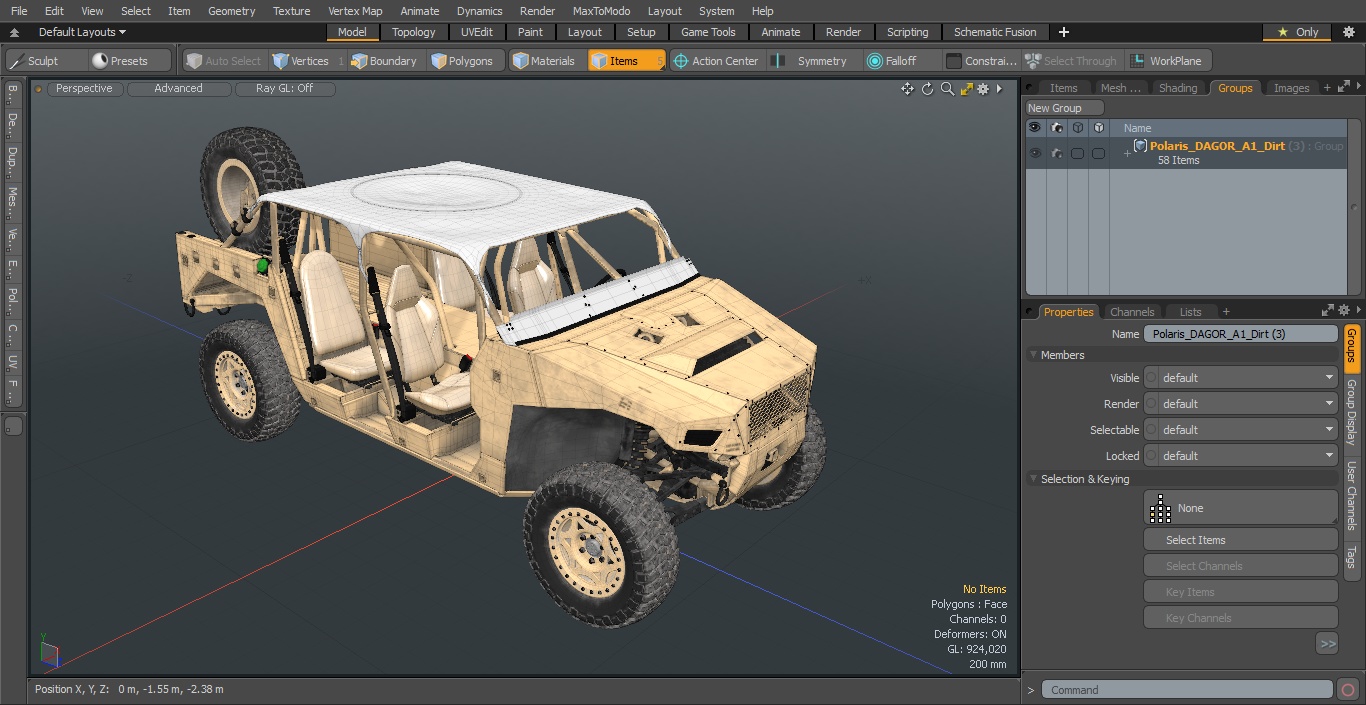Screen dimensions: 1366x705
Task: Switch to the Shading panel tab
Action: 1177,88
